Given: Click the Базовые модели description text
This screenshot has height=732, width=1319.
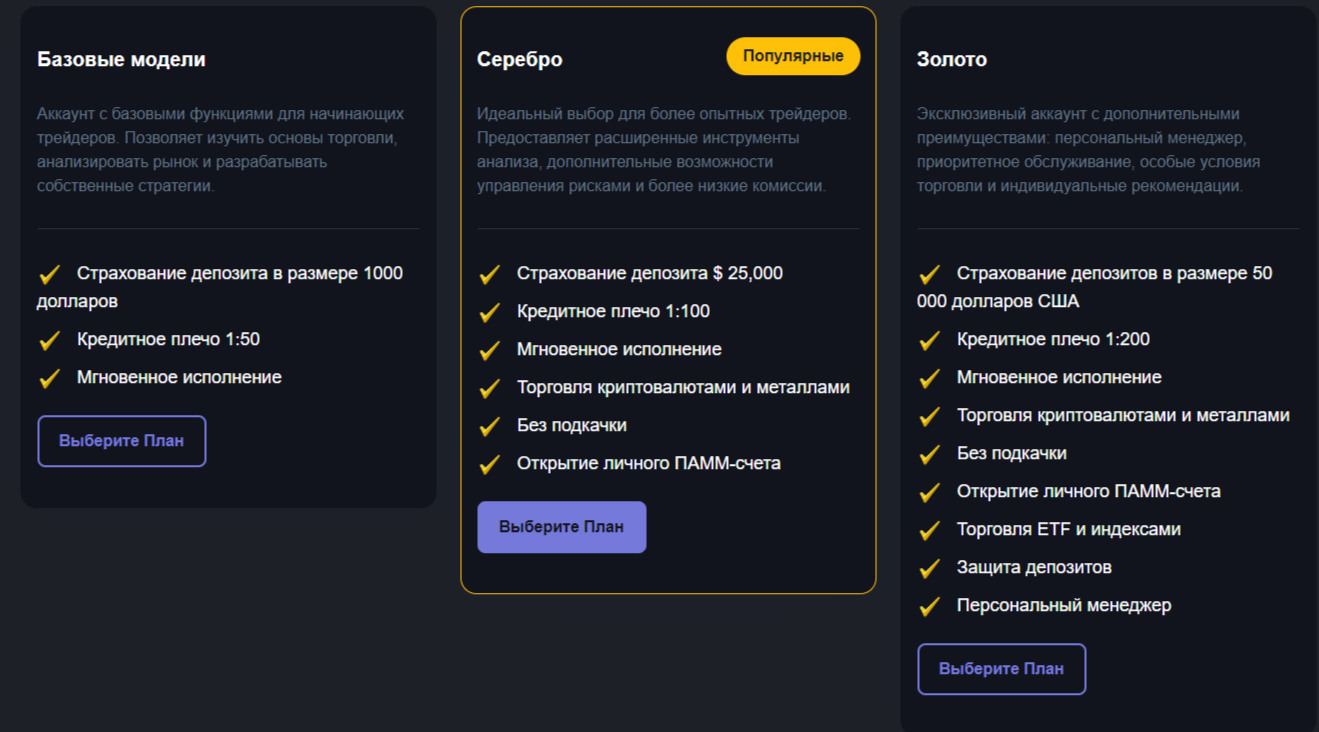Looking at the screenshot, I should 220,150.
